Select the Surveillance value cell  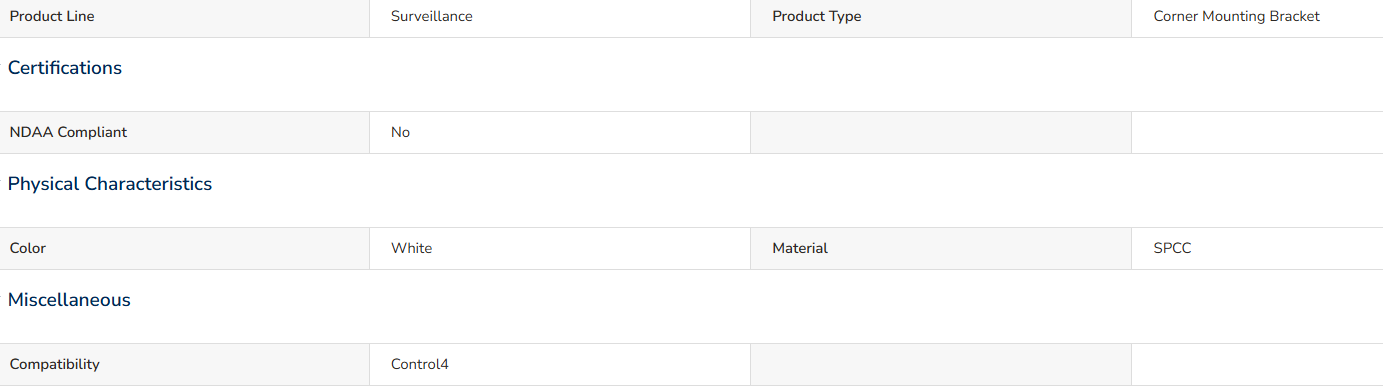pyautogui.click(x=560, y=18)
